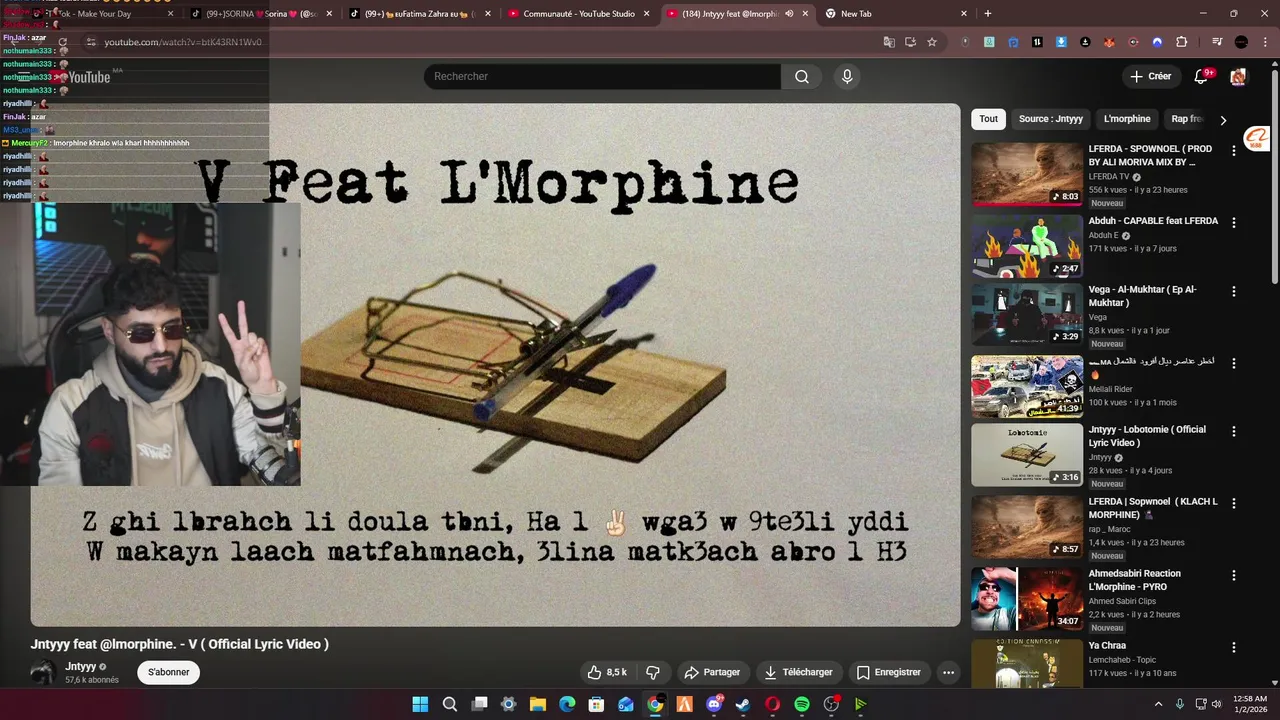
Task: Open the Windows Start menu
Action: tap(420, 704)
